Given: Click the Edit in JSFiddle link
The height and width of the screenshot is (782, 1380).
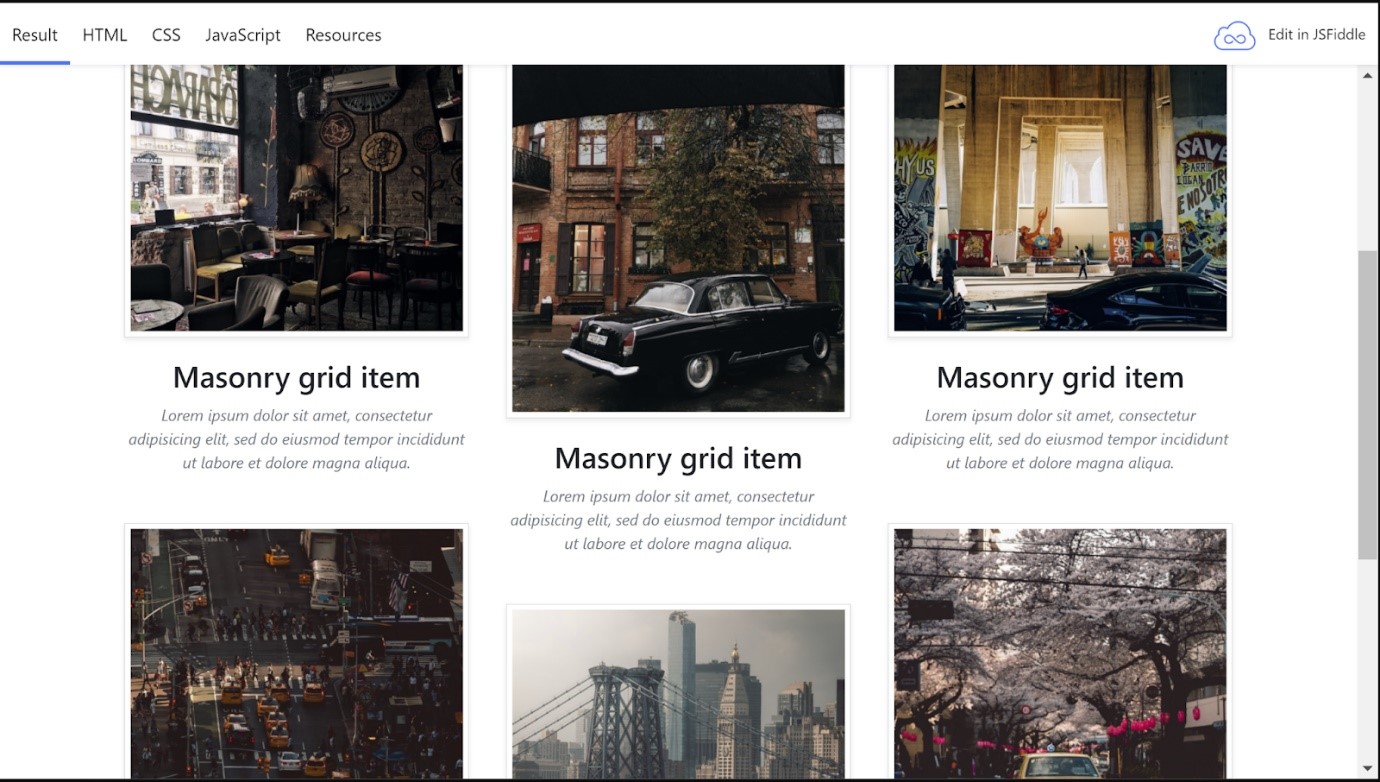Looking at the screenshot, I should 1316,34.
